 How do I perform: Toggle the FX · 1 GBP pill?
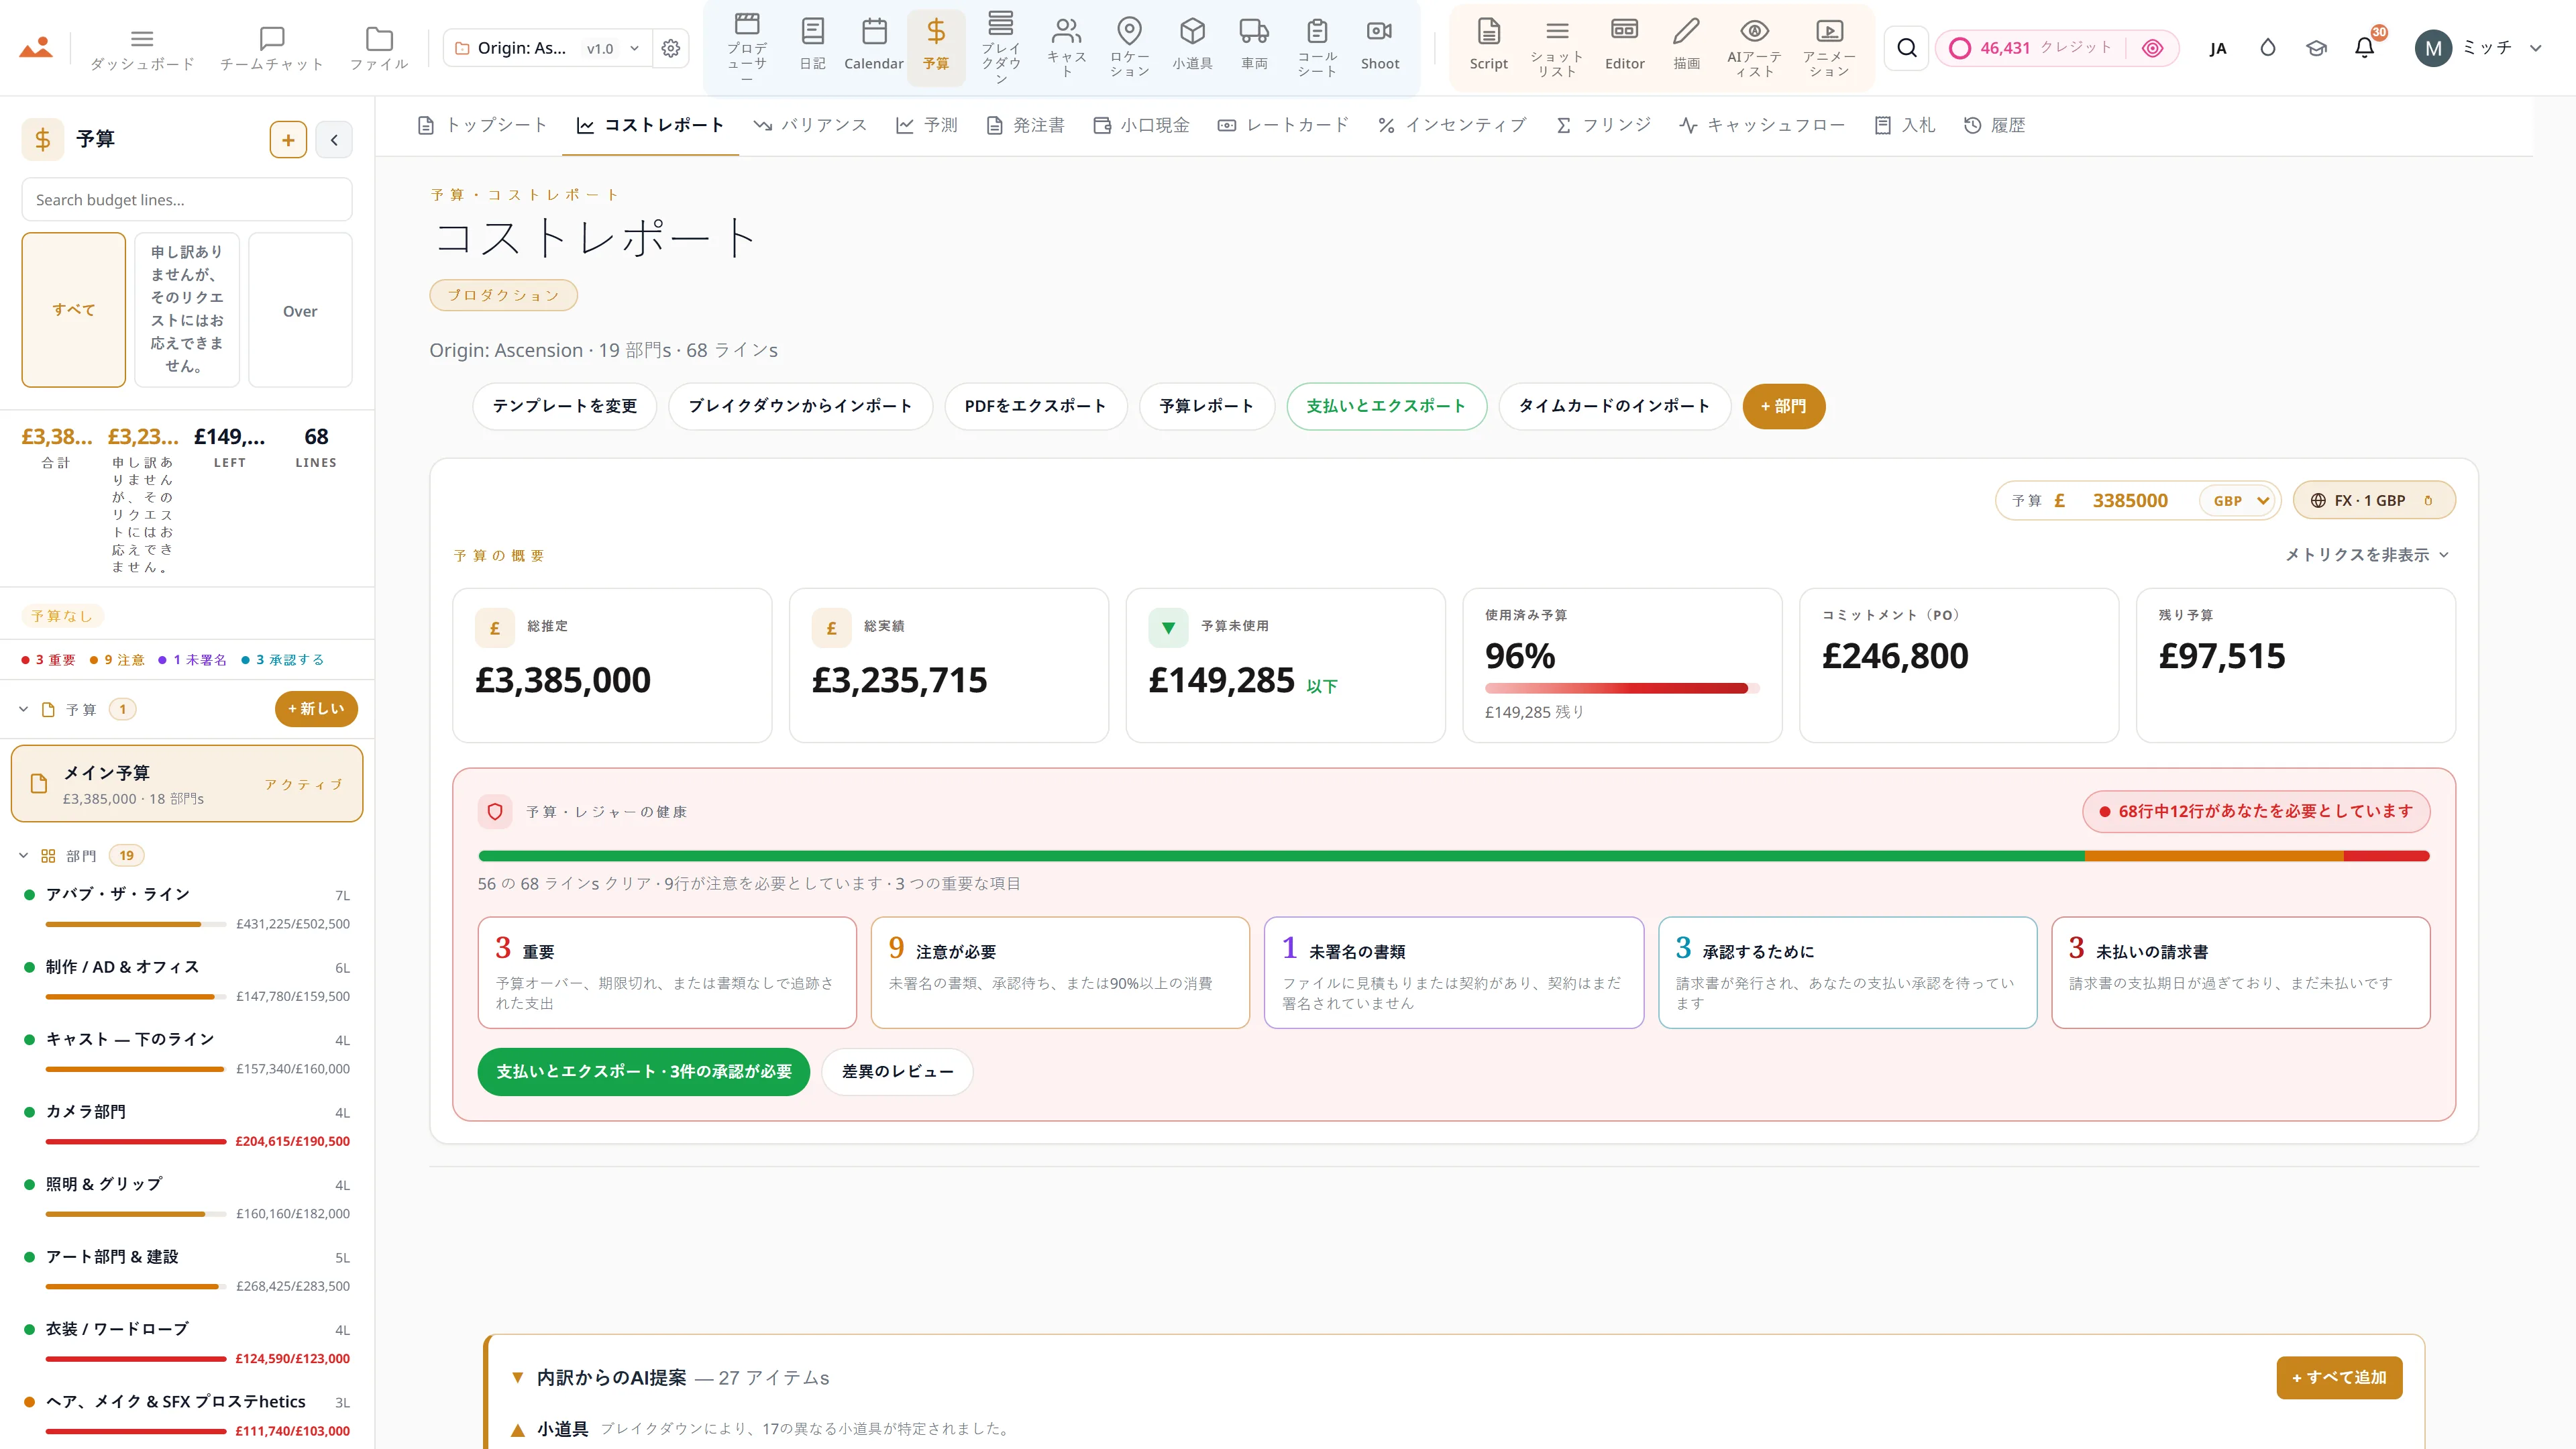tap(2374, 500)
